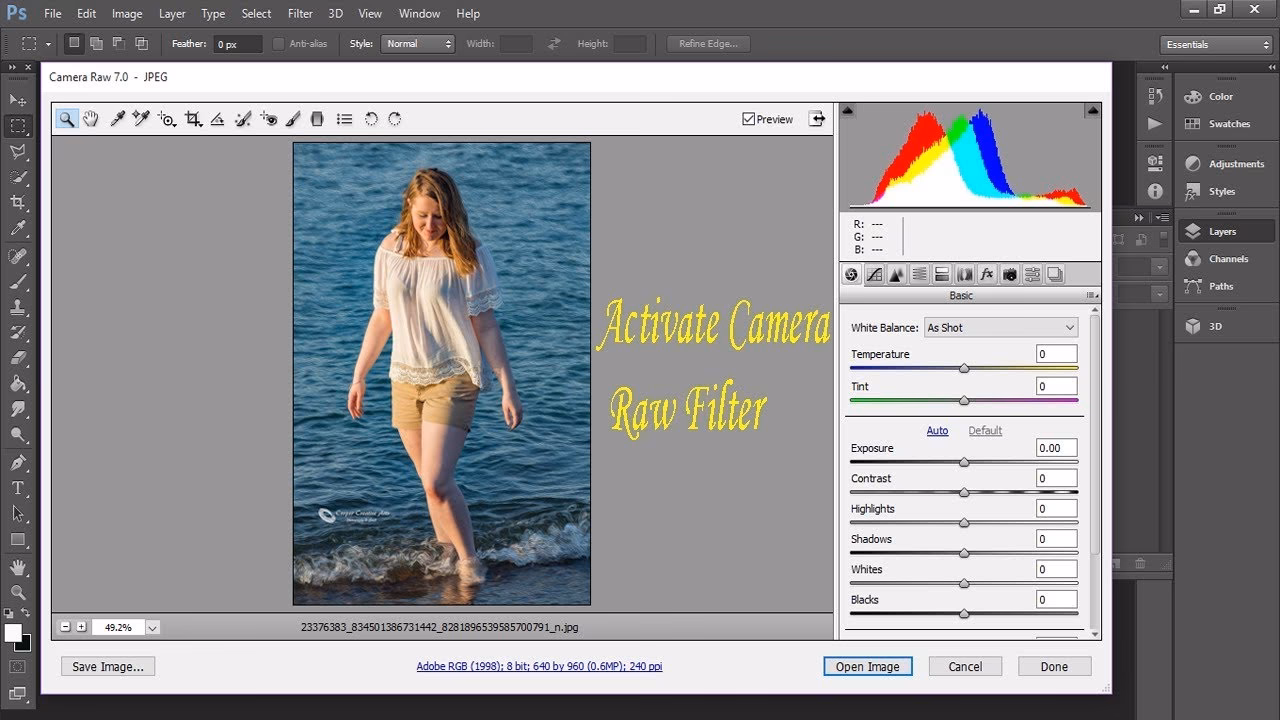Image resolution: width=1280 pixels, height=720 pixels.
Task: Open the zoom level dropdown
Action: (151, 627)
